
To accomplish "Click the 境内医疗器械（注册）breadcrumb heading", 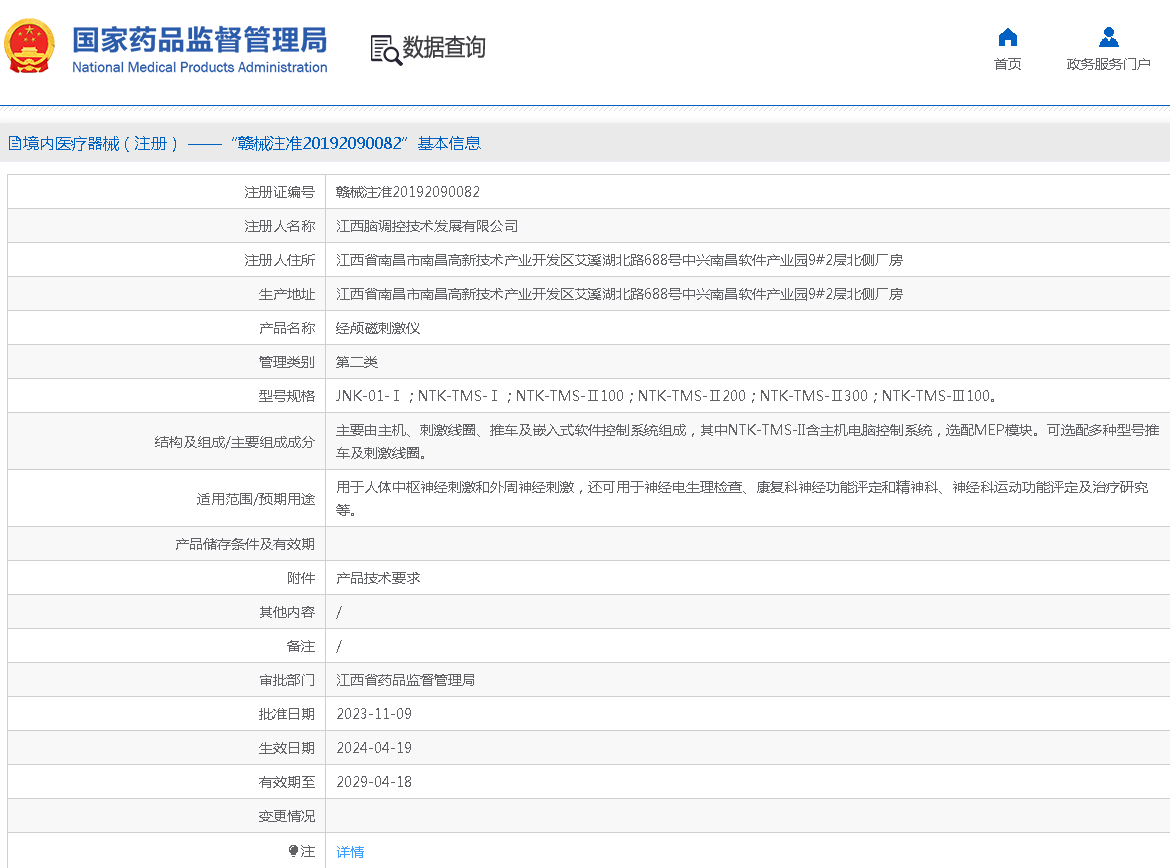I will click(100, 143).
